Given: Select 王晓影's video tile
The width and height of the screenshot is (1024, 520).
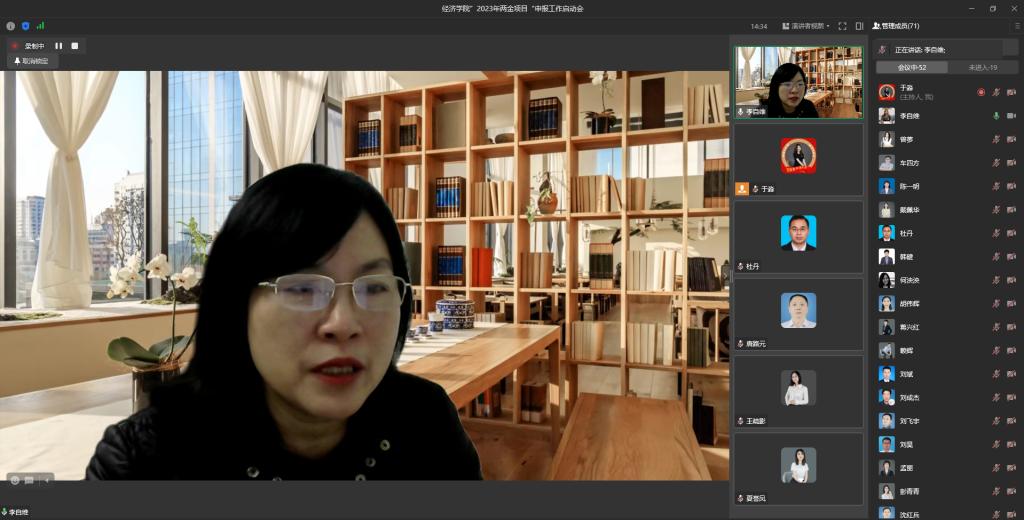Looking at the screenshot, I should point(798,391).
